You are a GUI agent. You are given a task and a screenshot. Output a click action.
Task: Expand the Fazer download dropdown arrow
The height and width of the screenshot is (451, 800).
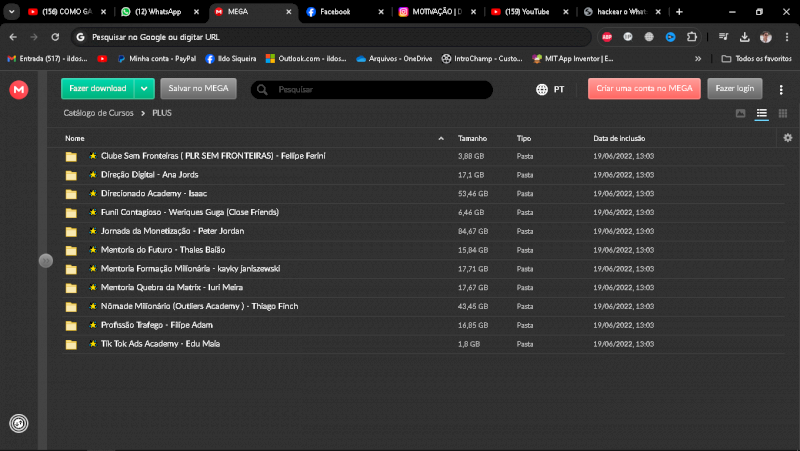click(145, 89)
